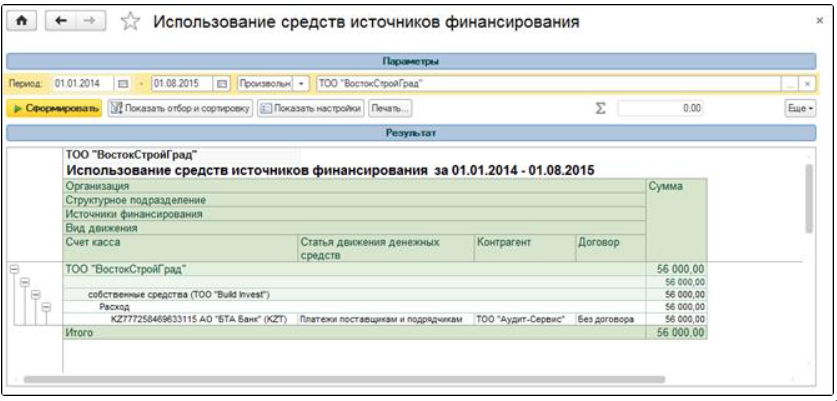Click the start date field 01.01.2014

83,84
